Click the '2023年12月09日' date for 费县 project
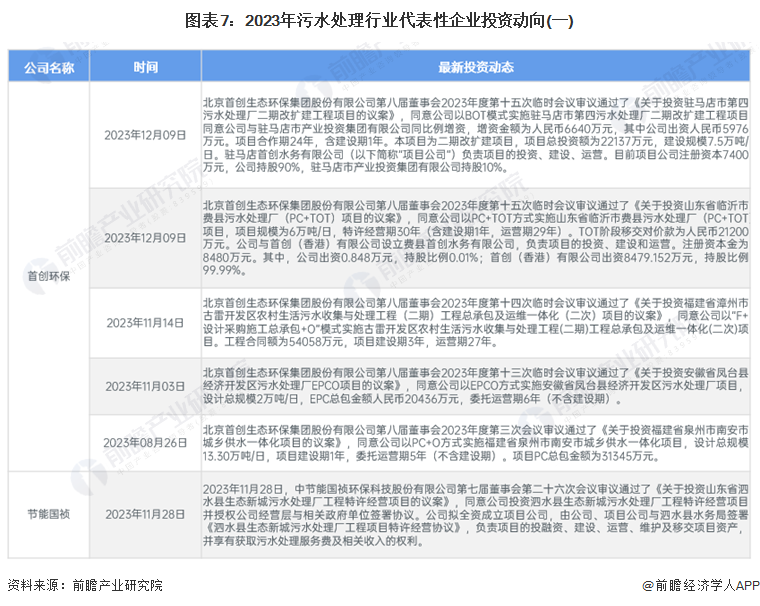 point(145,238)
